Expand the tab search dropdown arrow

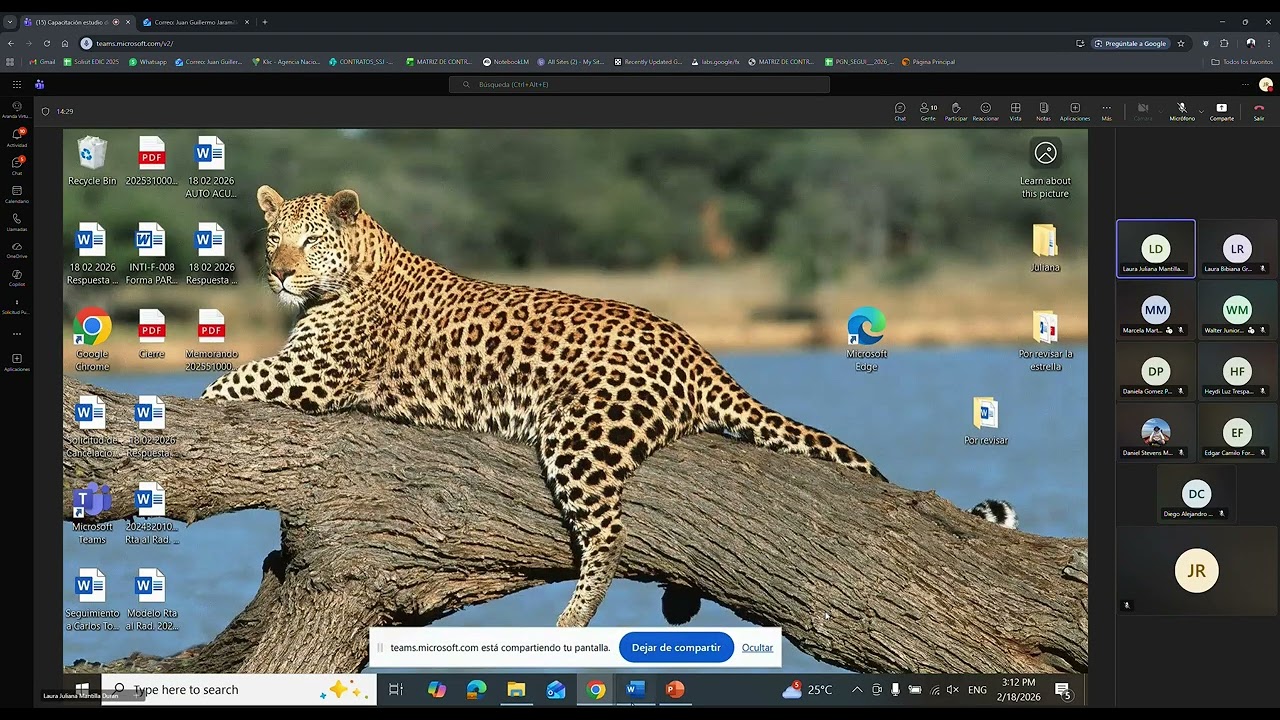[x=10, y=22]
